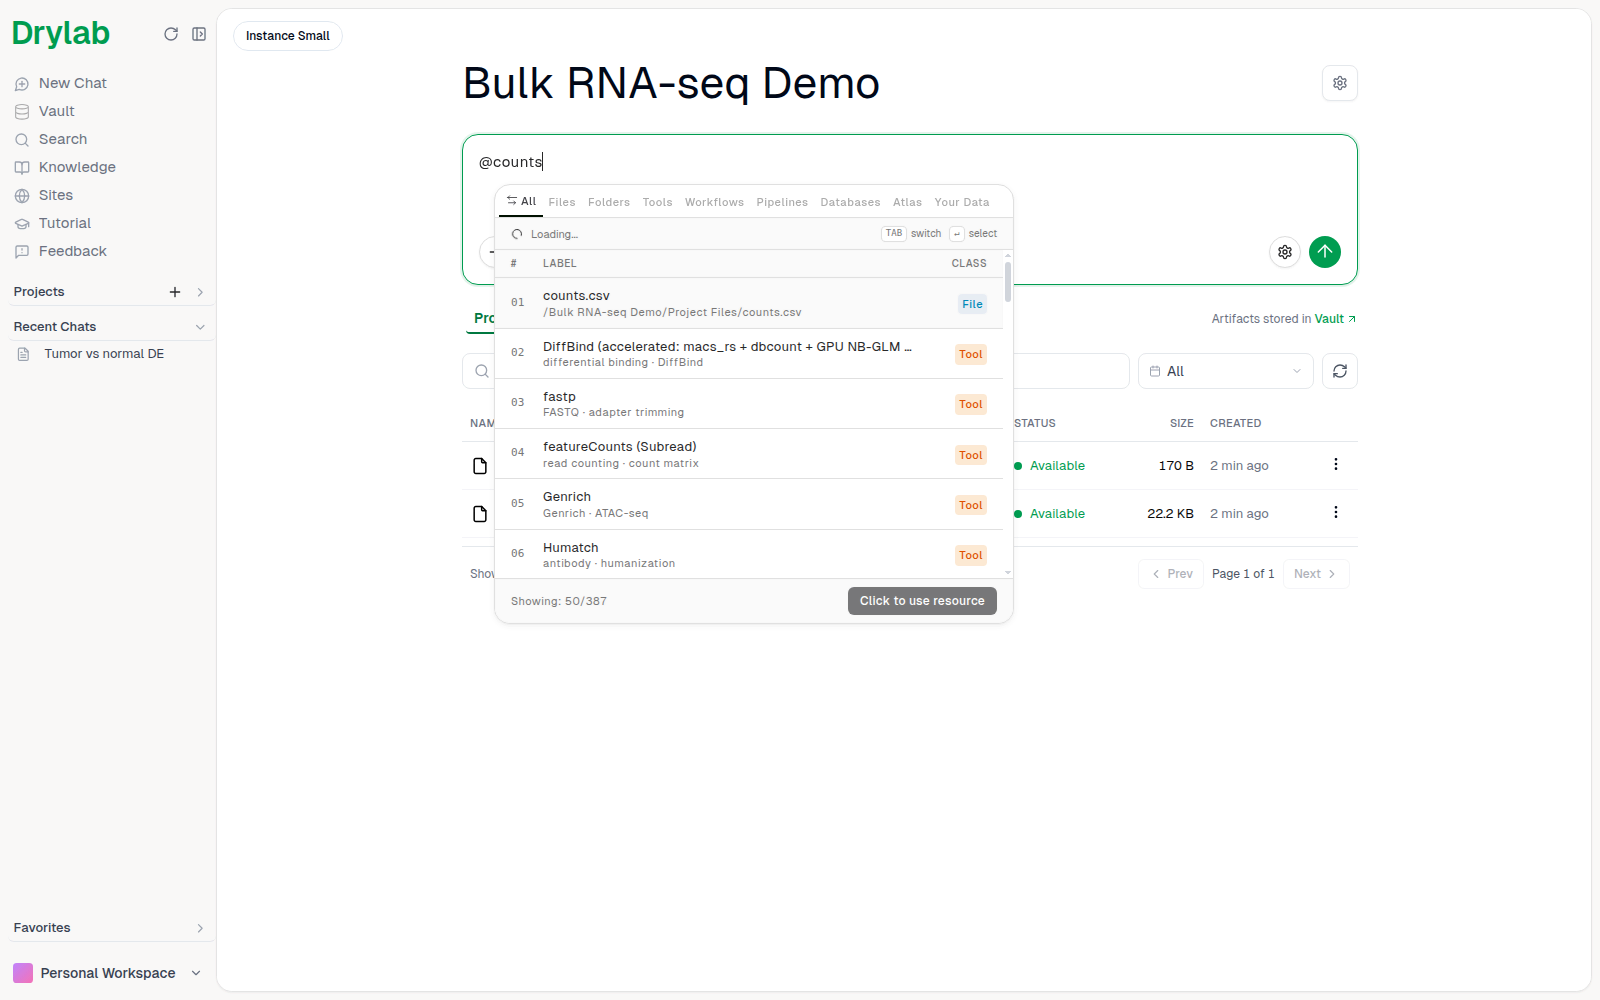1600x1000 pixels.
Task: Select Databases tab in mention popup
Action: point(850,202)
